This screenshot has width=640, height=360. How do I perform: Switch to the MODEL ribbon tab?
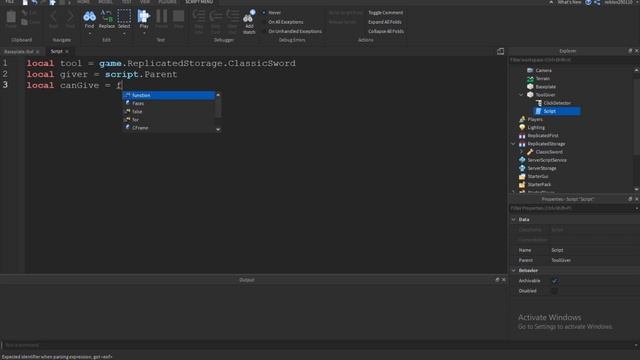tap(105, 2)
